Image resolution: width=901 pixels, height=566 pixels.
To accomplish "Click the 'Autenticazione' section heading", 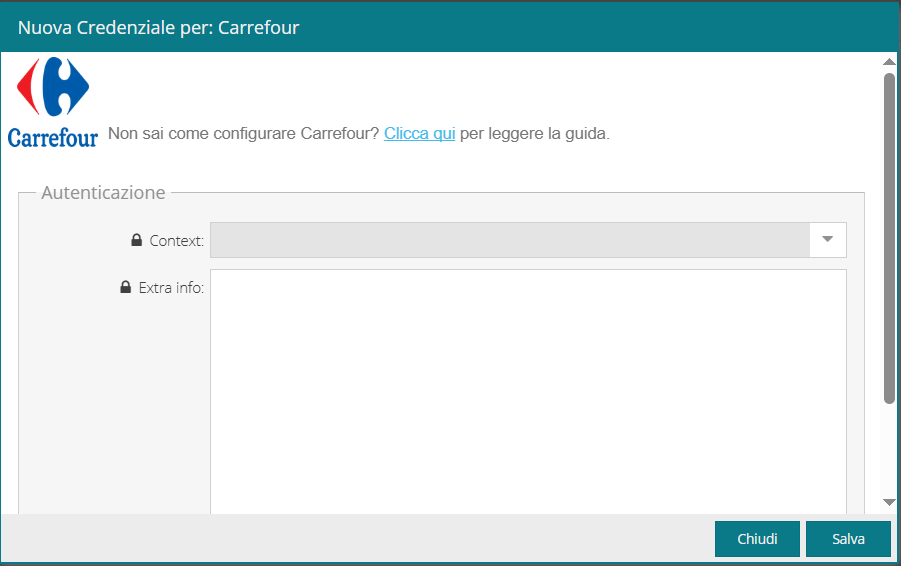I will tap(103, 192).
